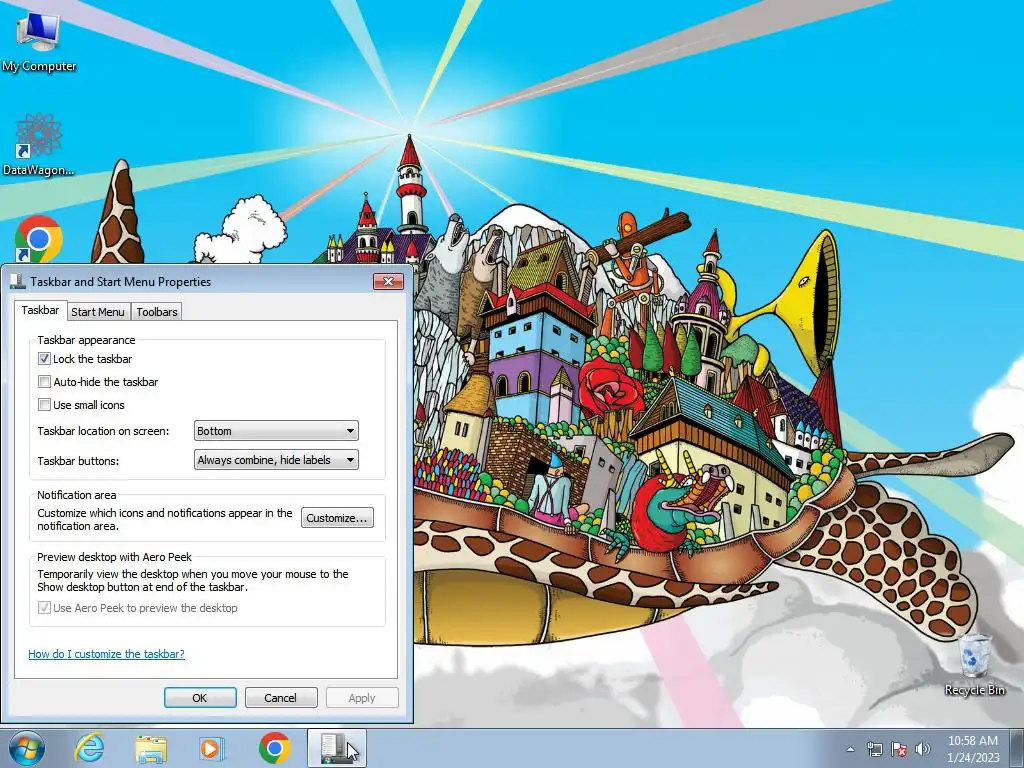Click the Taskbar Properties taskbar button
Image resolution: width=1024 pixels, height=768 pixels.
[x=336, y=748]
